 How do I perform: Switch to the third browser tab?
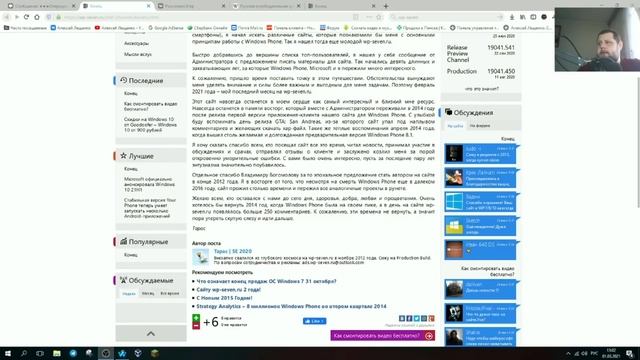[x=191, y=6]
